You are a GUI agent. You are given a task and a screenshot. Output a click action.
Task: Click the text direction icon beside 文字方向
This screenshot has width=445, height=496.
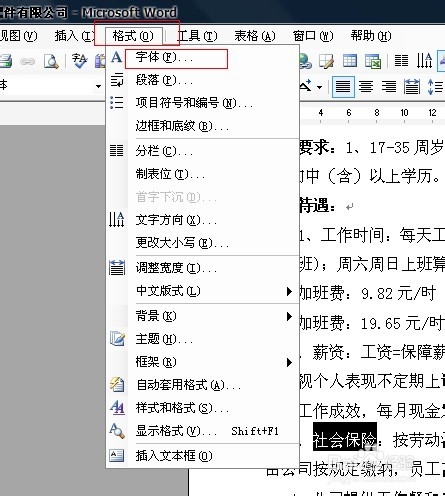[x=117, y=219]
